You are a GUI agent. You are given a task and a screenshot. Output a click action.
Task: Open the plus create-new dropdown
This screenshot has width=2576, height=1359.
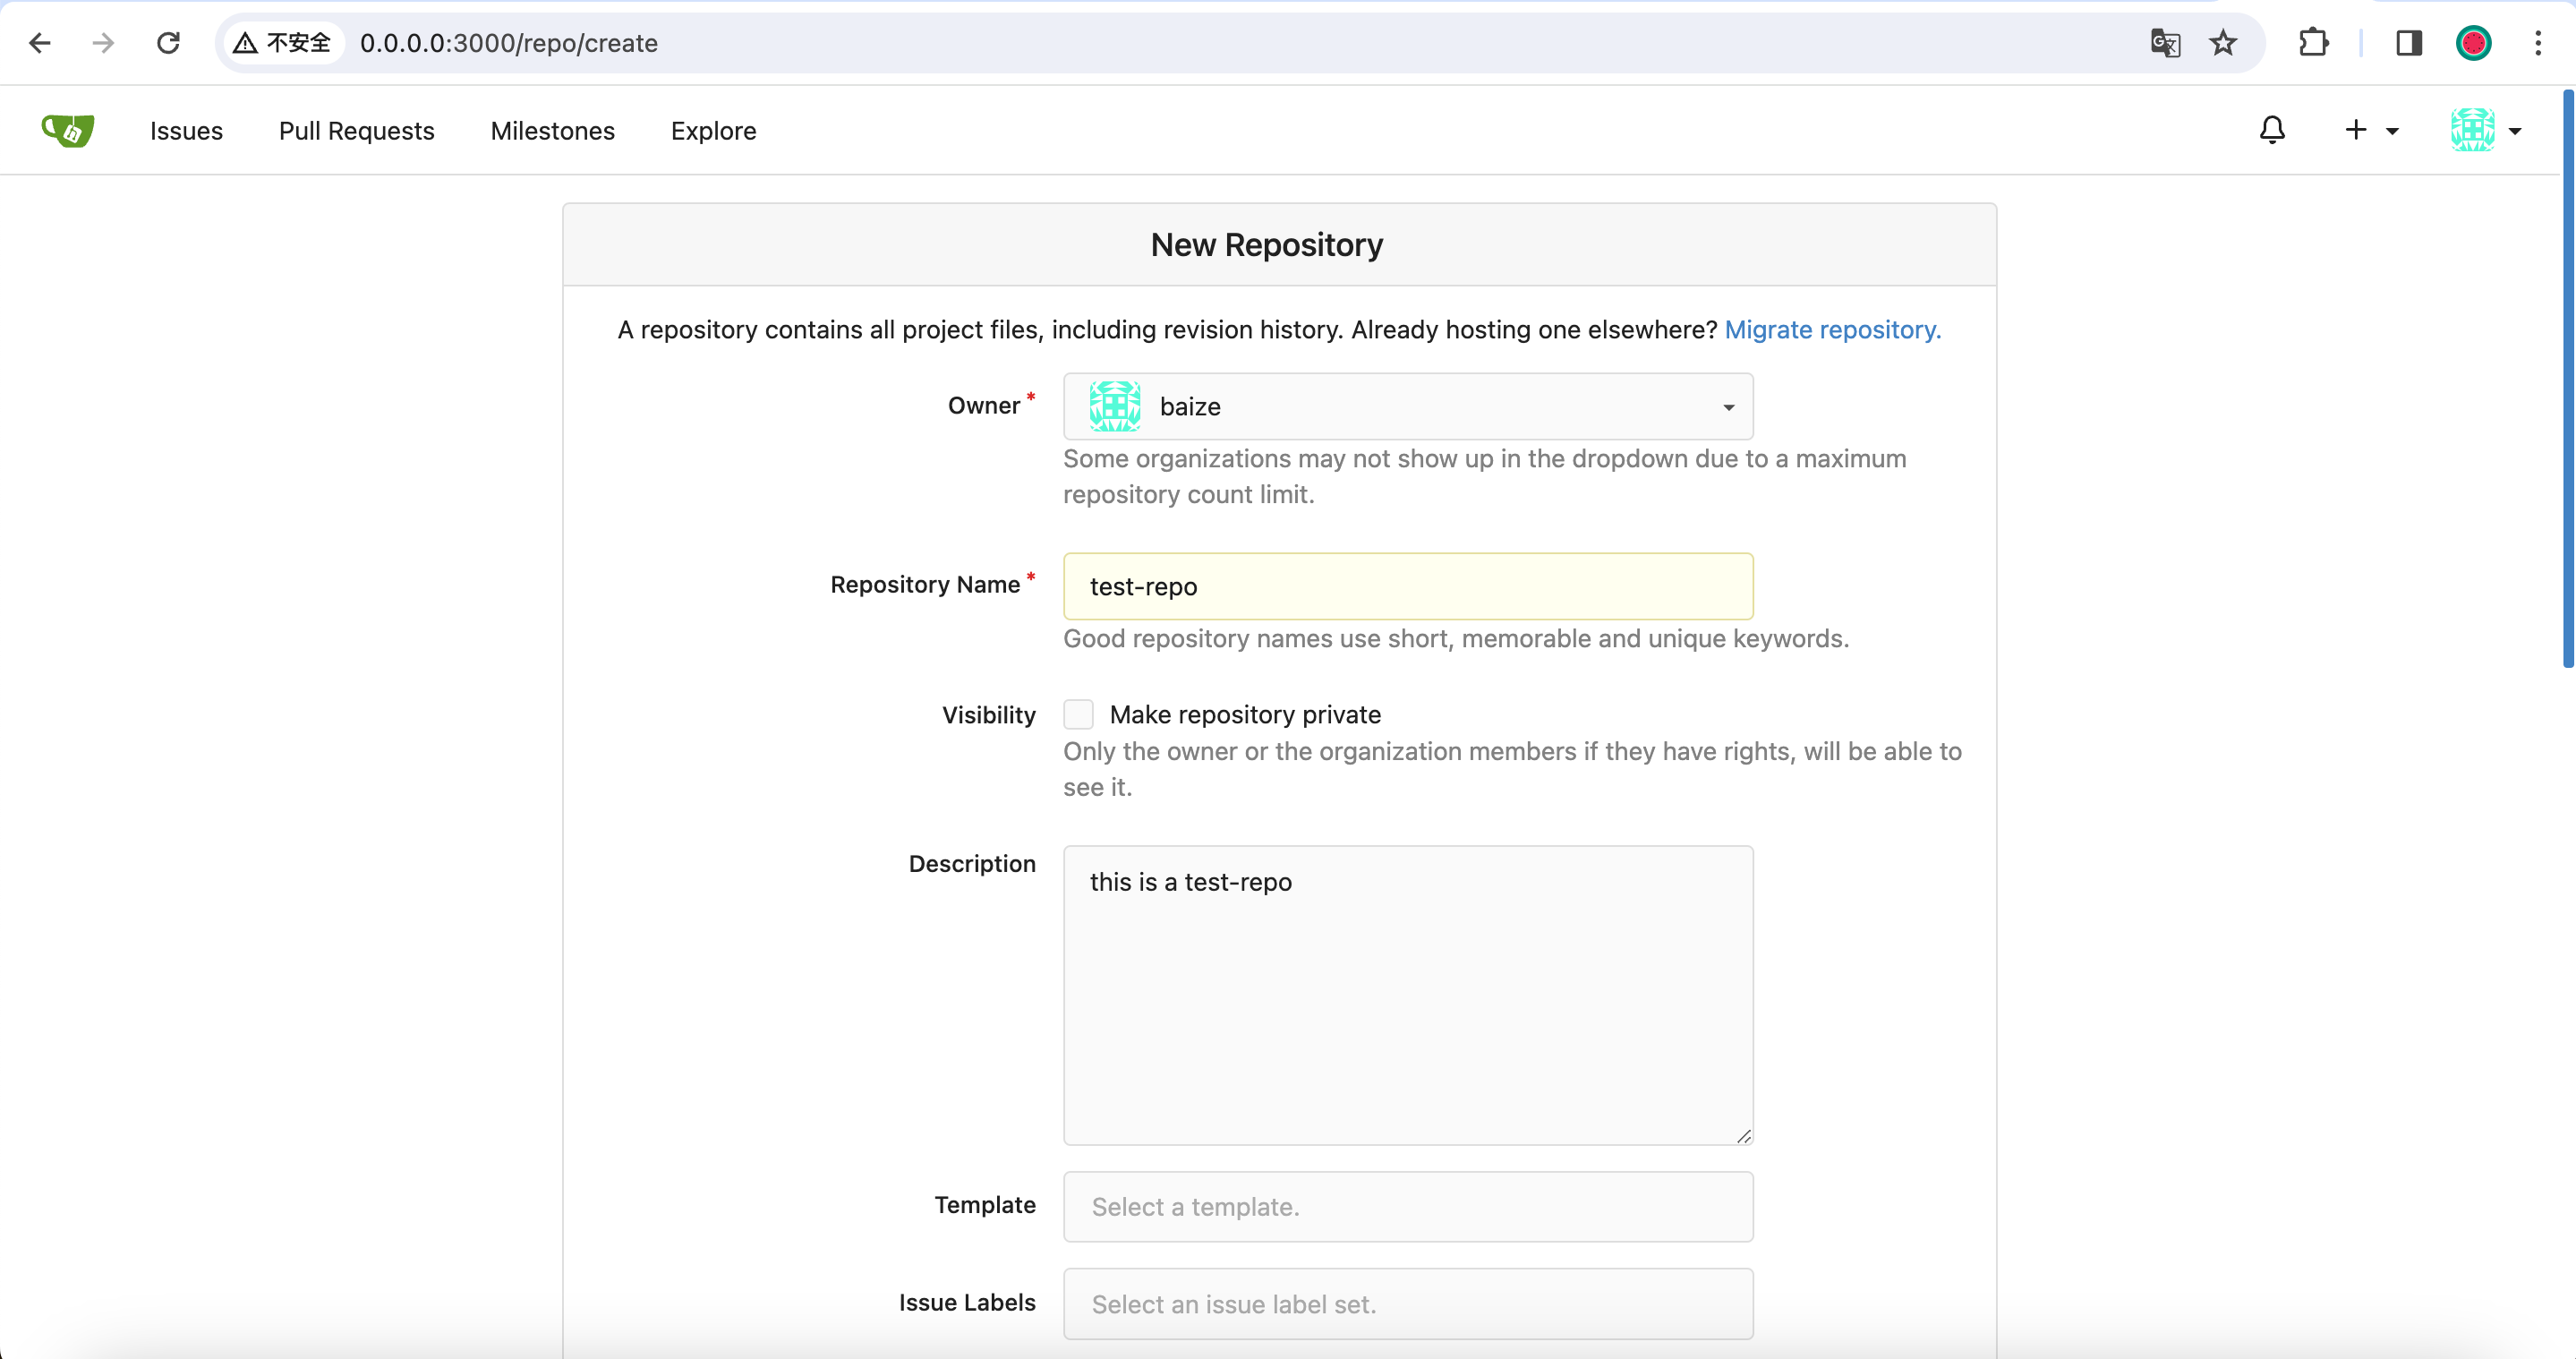[2371, 130]
